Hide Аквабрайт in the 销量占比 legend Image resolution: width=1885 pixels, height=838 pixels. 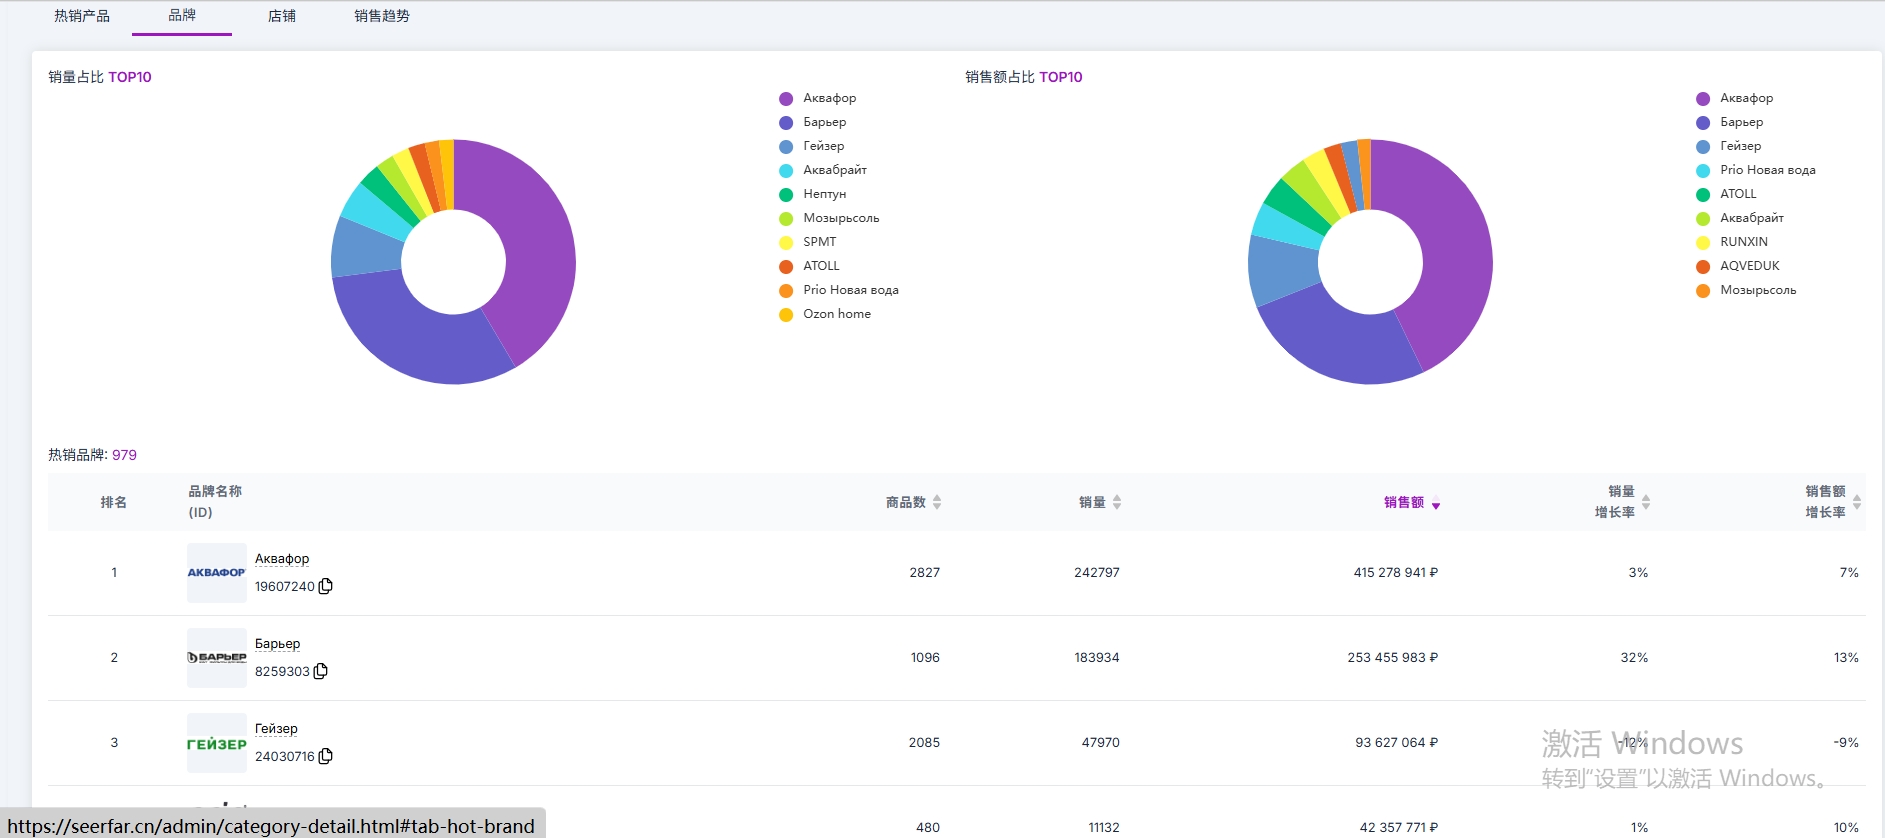point(823,170)
